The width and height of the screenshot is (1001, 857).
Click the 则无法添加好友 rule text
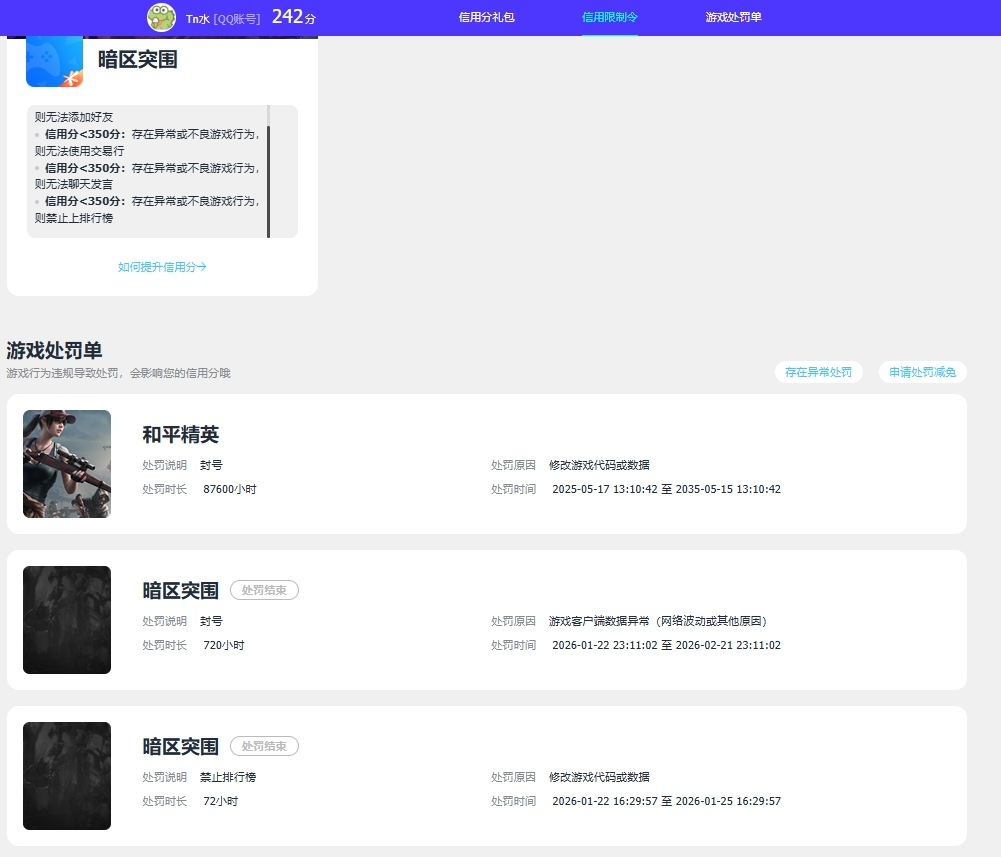pos(73,118)
